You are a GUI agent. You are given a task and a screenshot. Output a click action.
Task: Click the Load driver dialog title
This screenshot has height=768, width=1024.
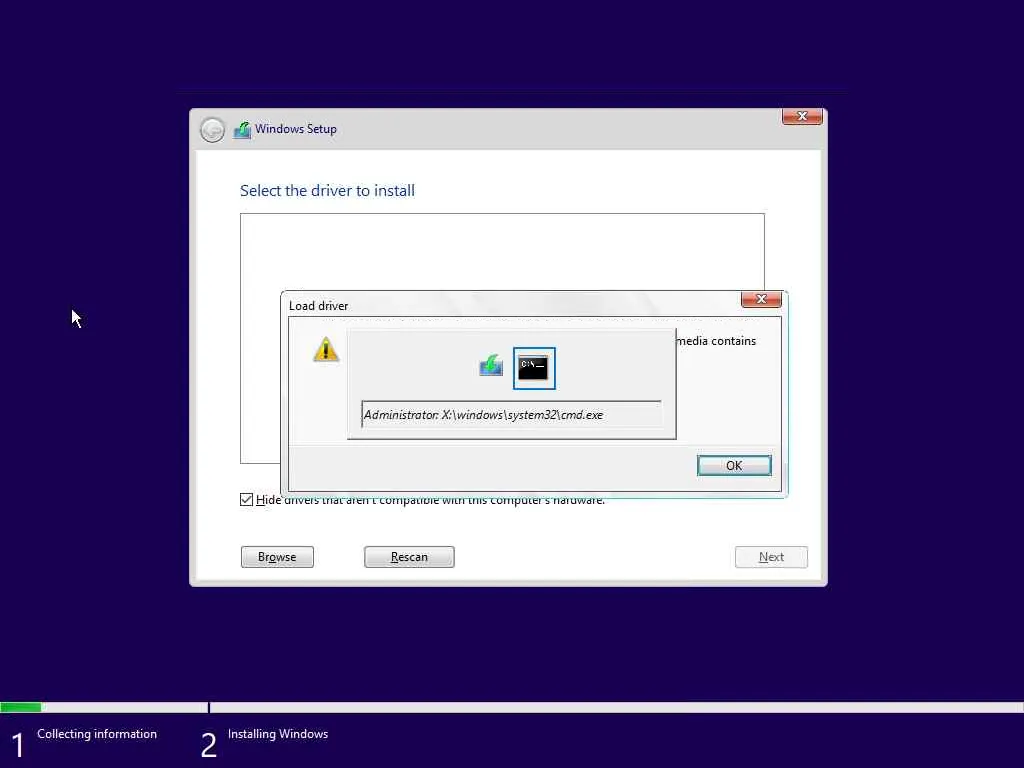point(318,306)
